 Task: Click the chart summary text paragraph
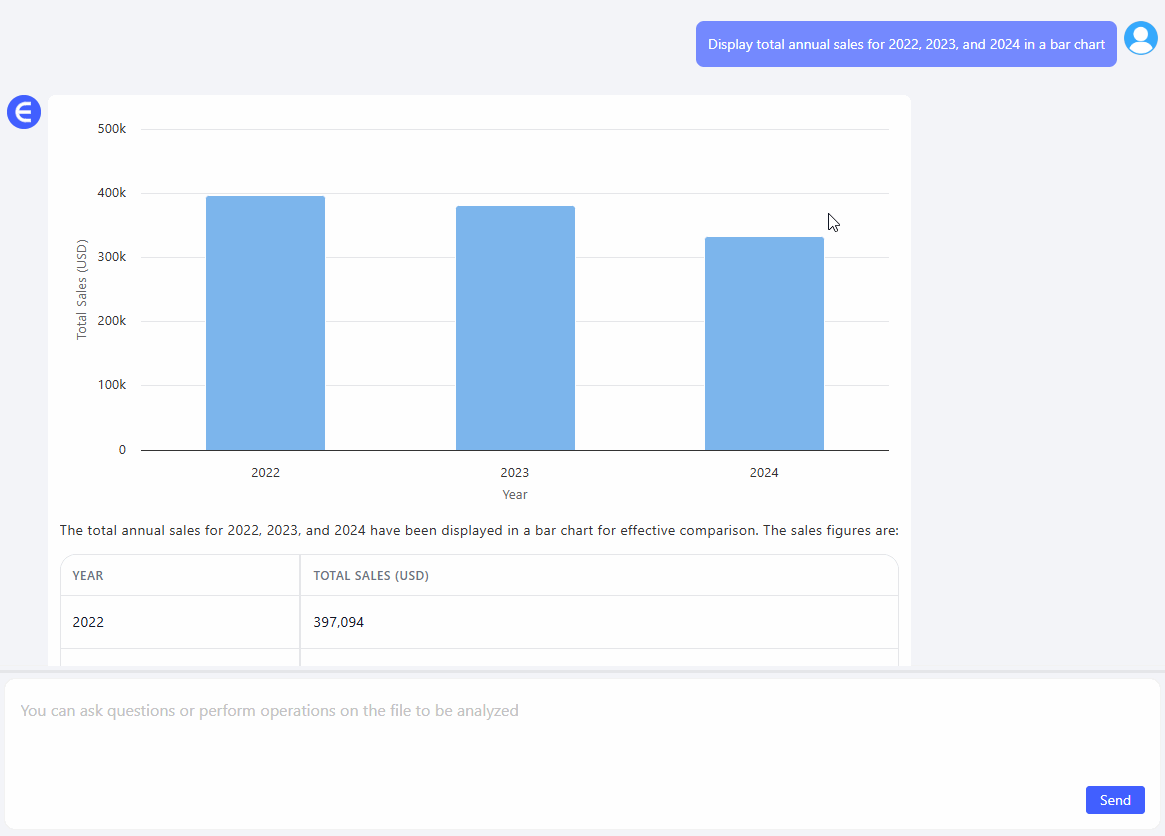[x=479, y=531]
